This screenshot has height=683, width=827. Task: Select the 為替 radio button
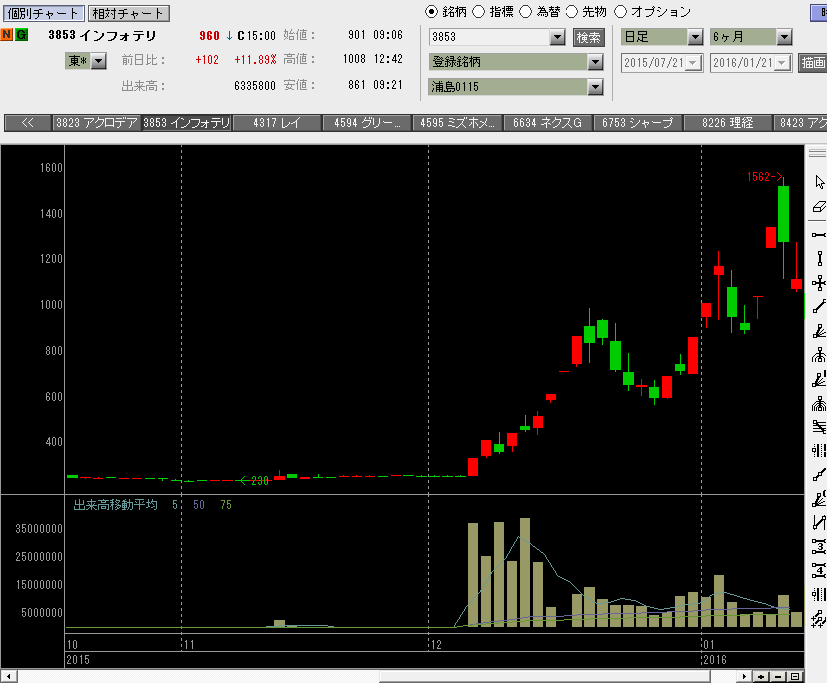pyautogui.click(x=525, y=12)
